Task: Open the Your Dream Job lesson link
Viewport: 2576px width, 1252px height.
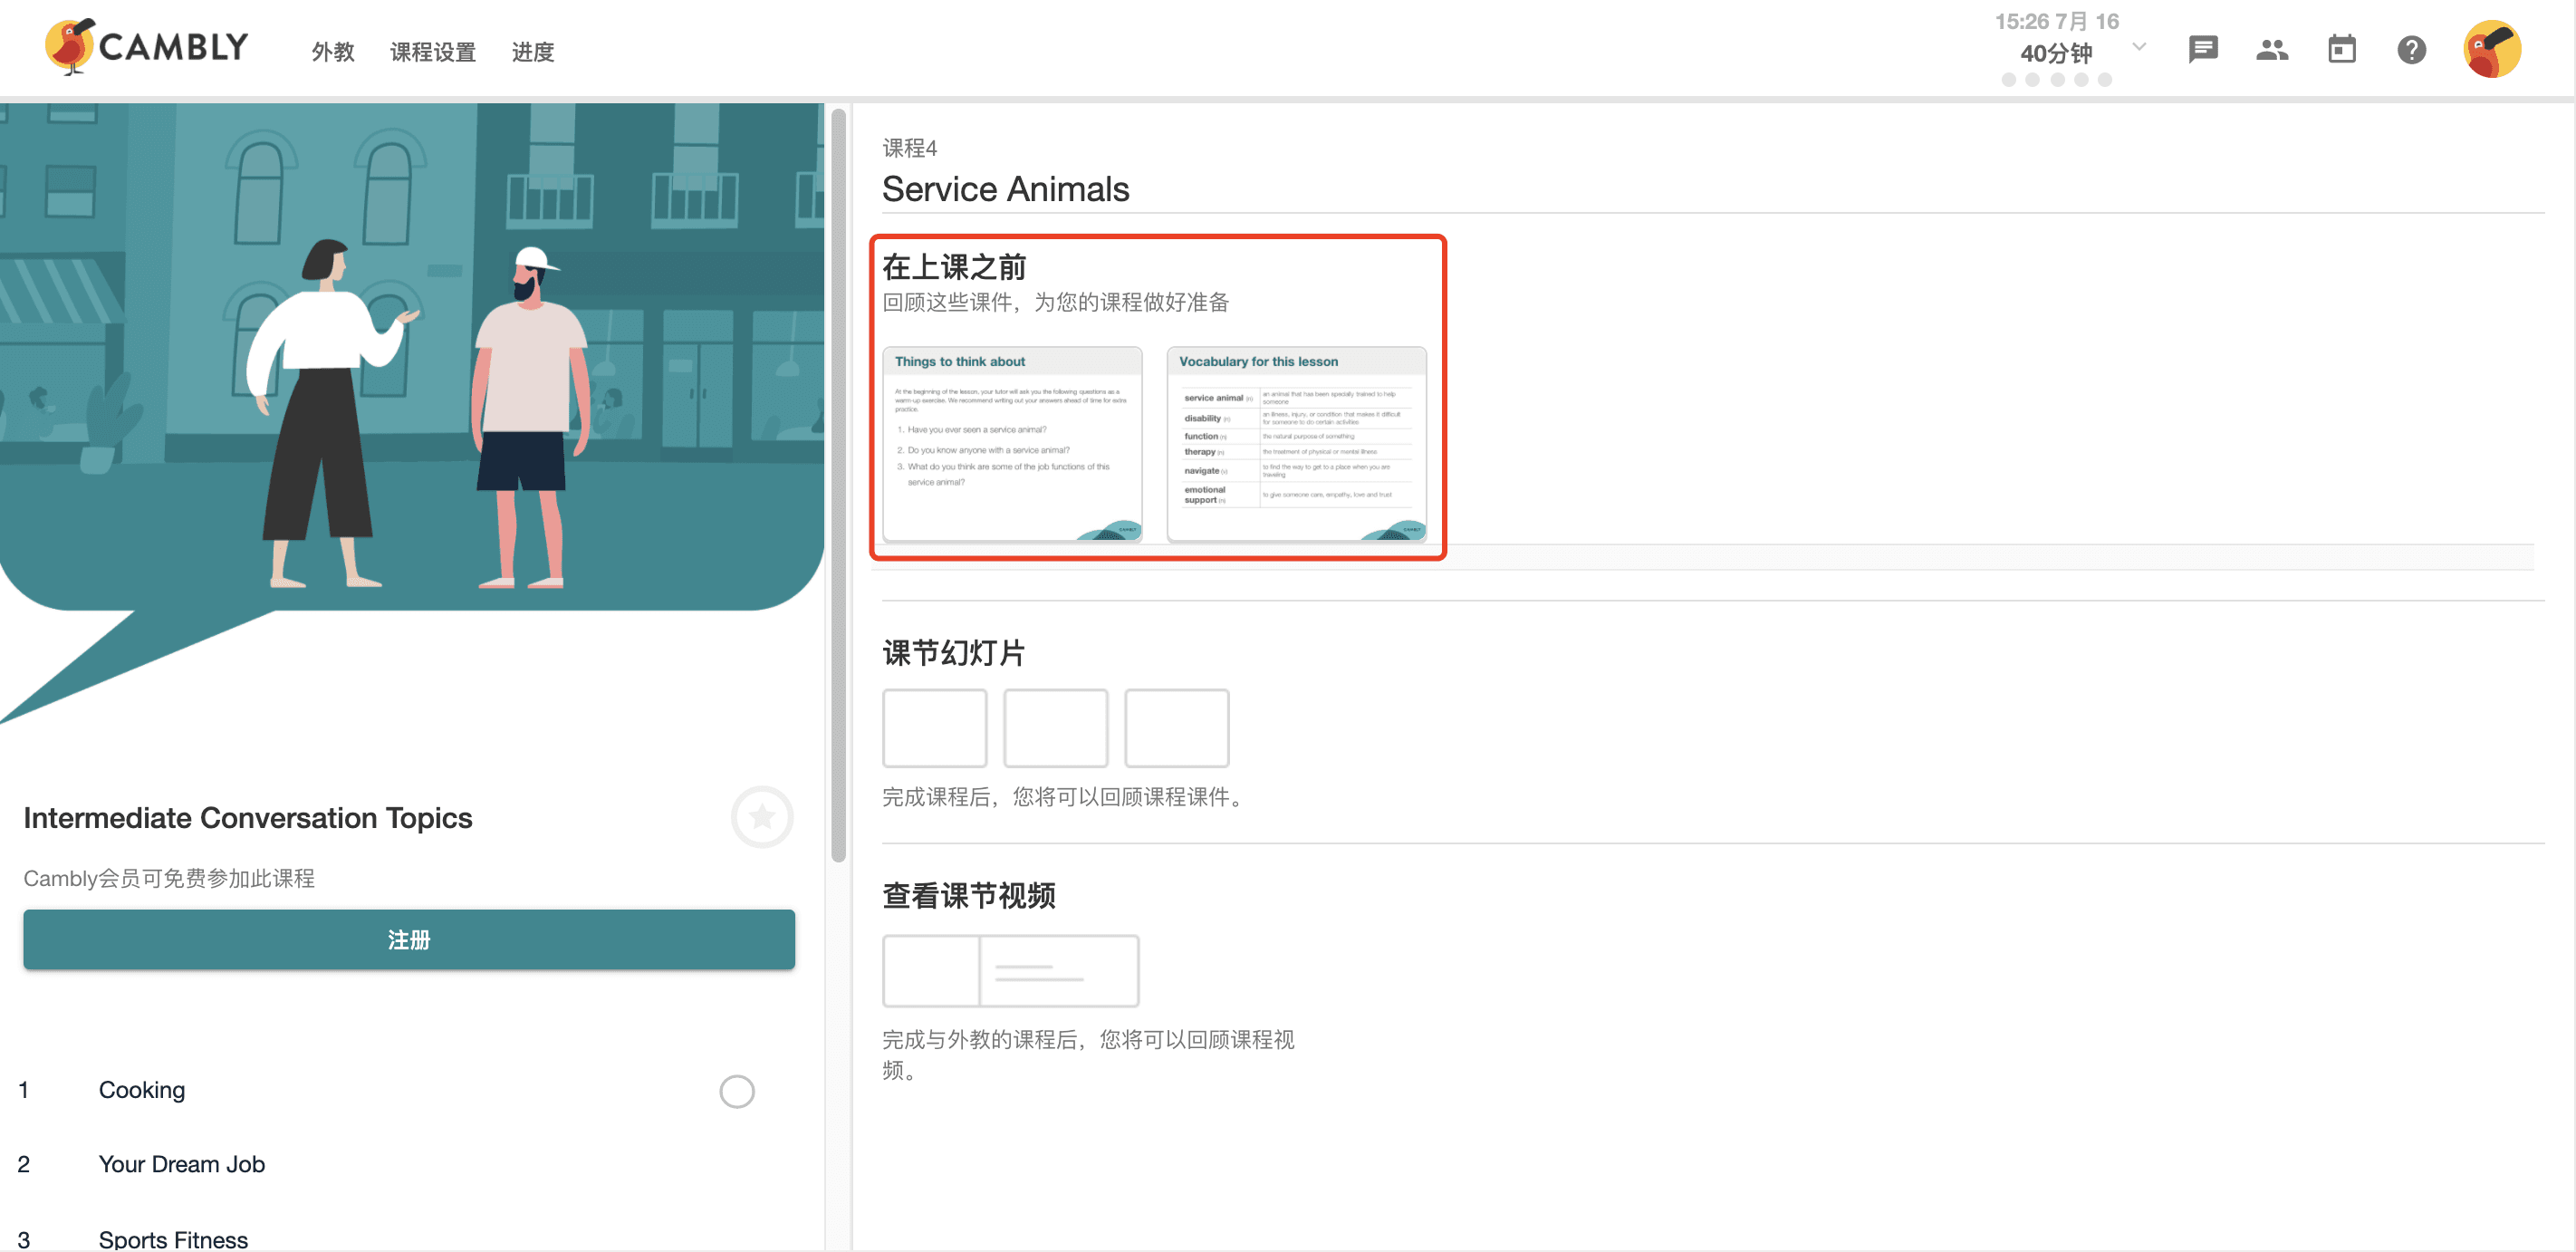Action: (181, 1163)
